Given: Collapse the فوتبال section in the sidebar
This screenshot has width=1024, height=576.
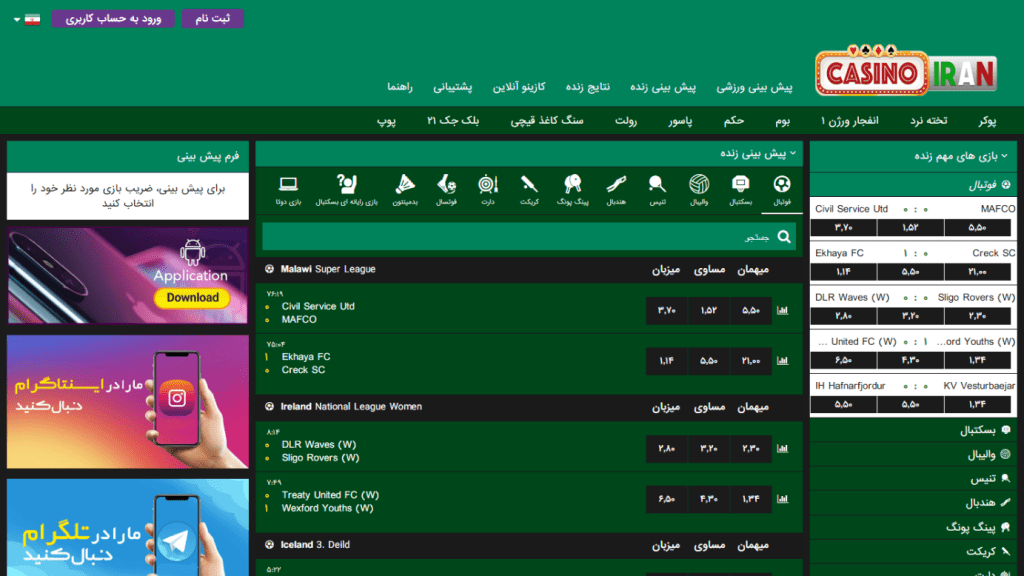Looking at the screenshot, I should click(x=913, y=185).
